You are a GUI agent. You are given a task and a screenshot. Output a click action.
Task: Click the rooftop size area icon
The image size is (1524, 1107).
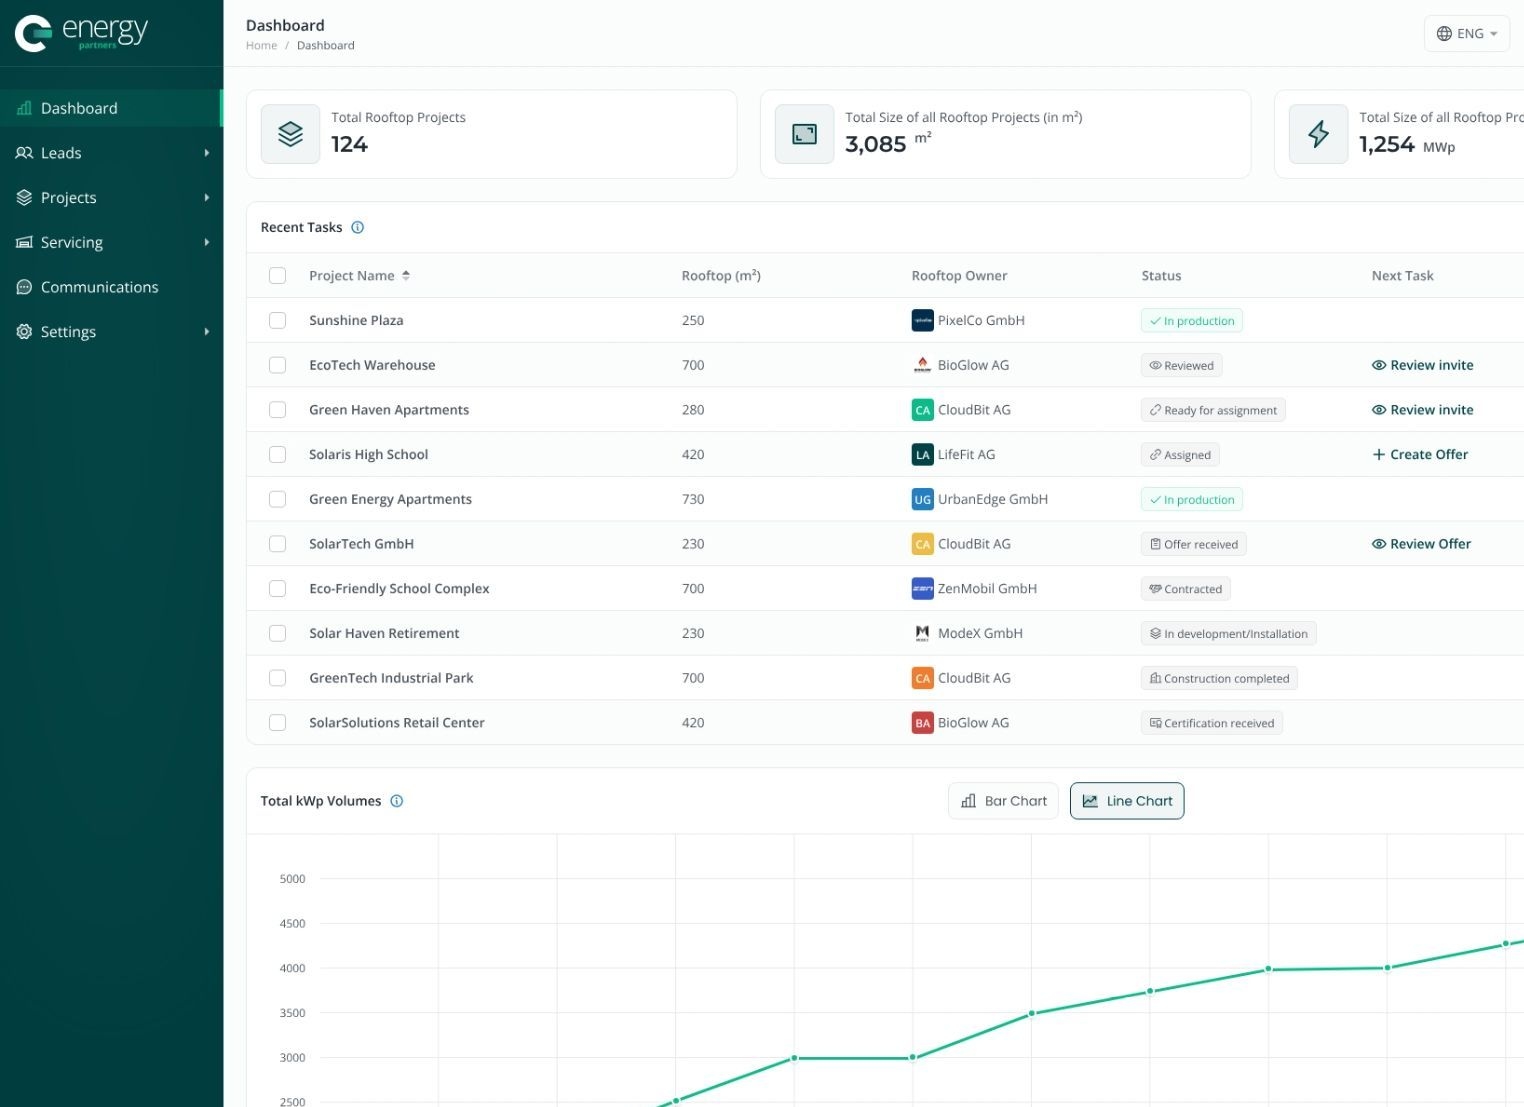tap(804, 134)
